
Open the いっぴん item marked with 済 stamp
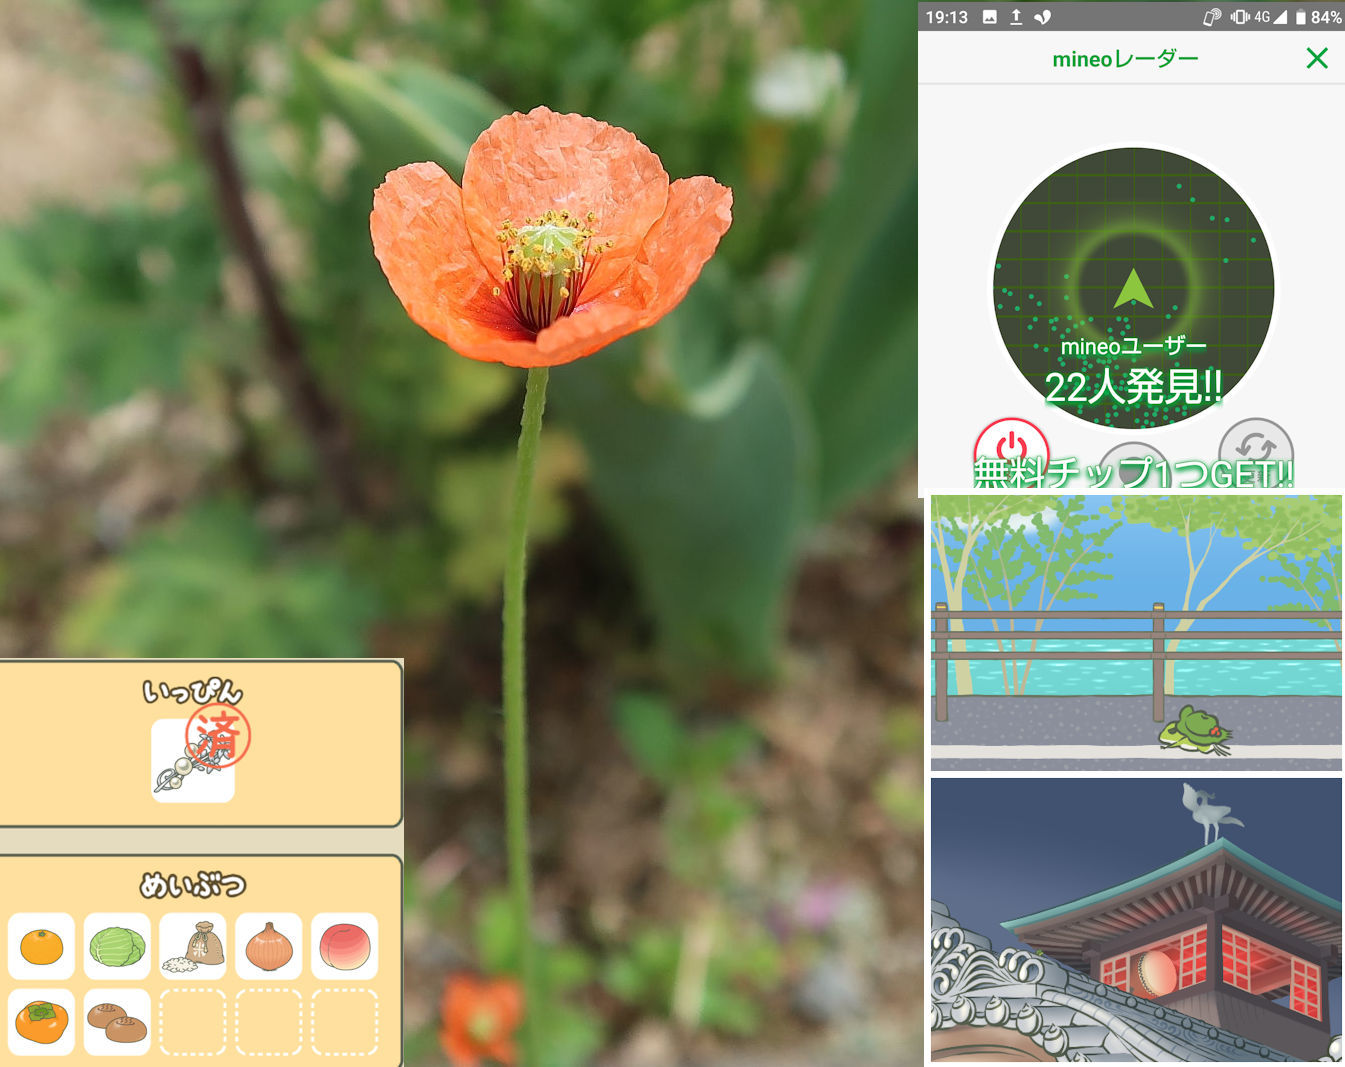193,760
